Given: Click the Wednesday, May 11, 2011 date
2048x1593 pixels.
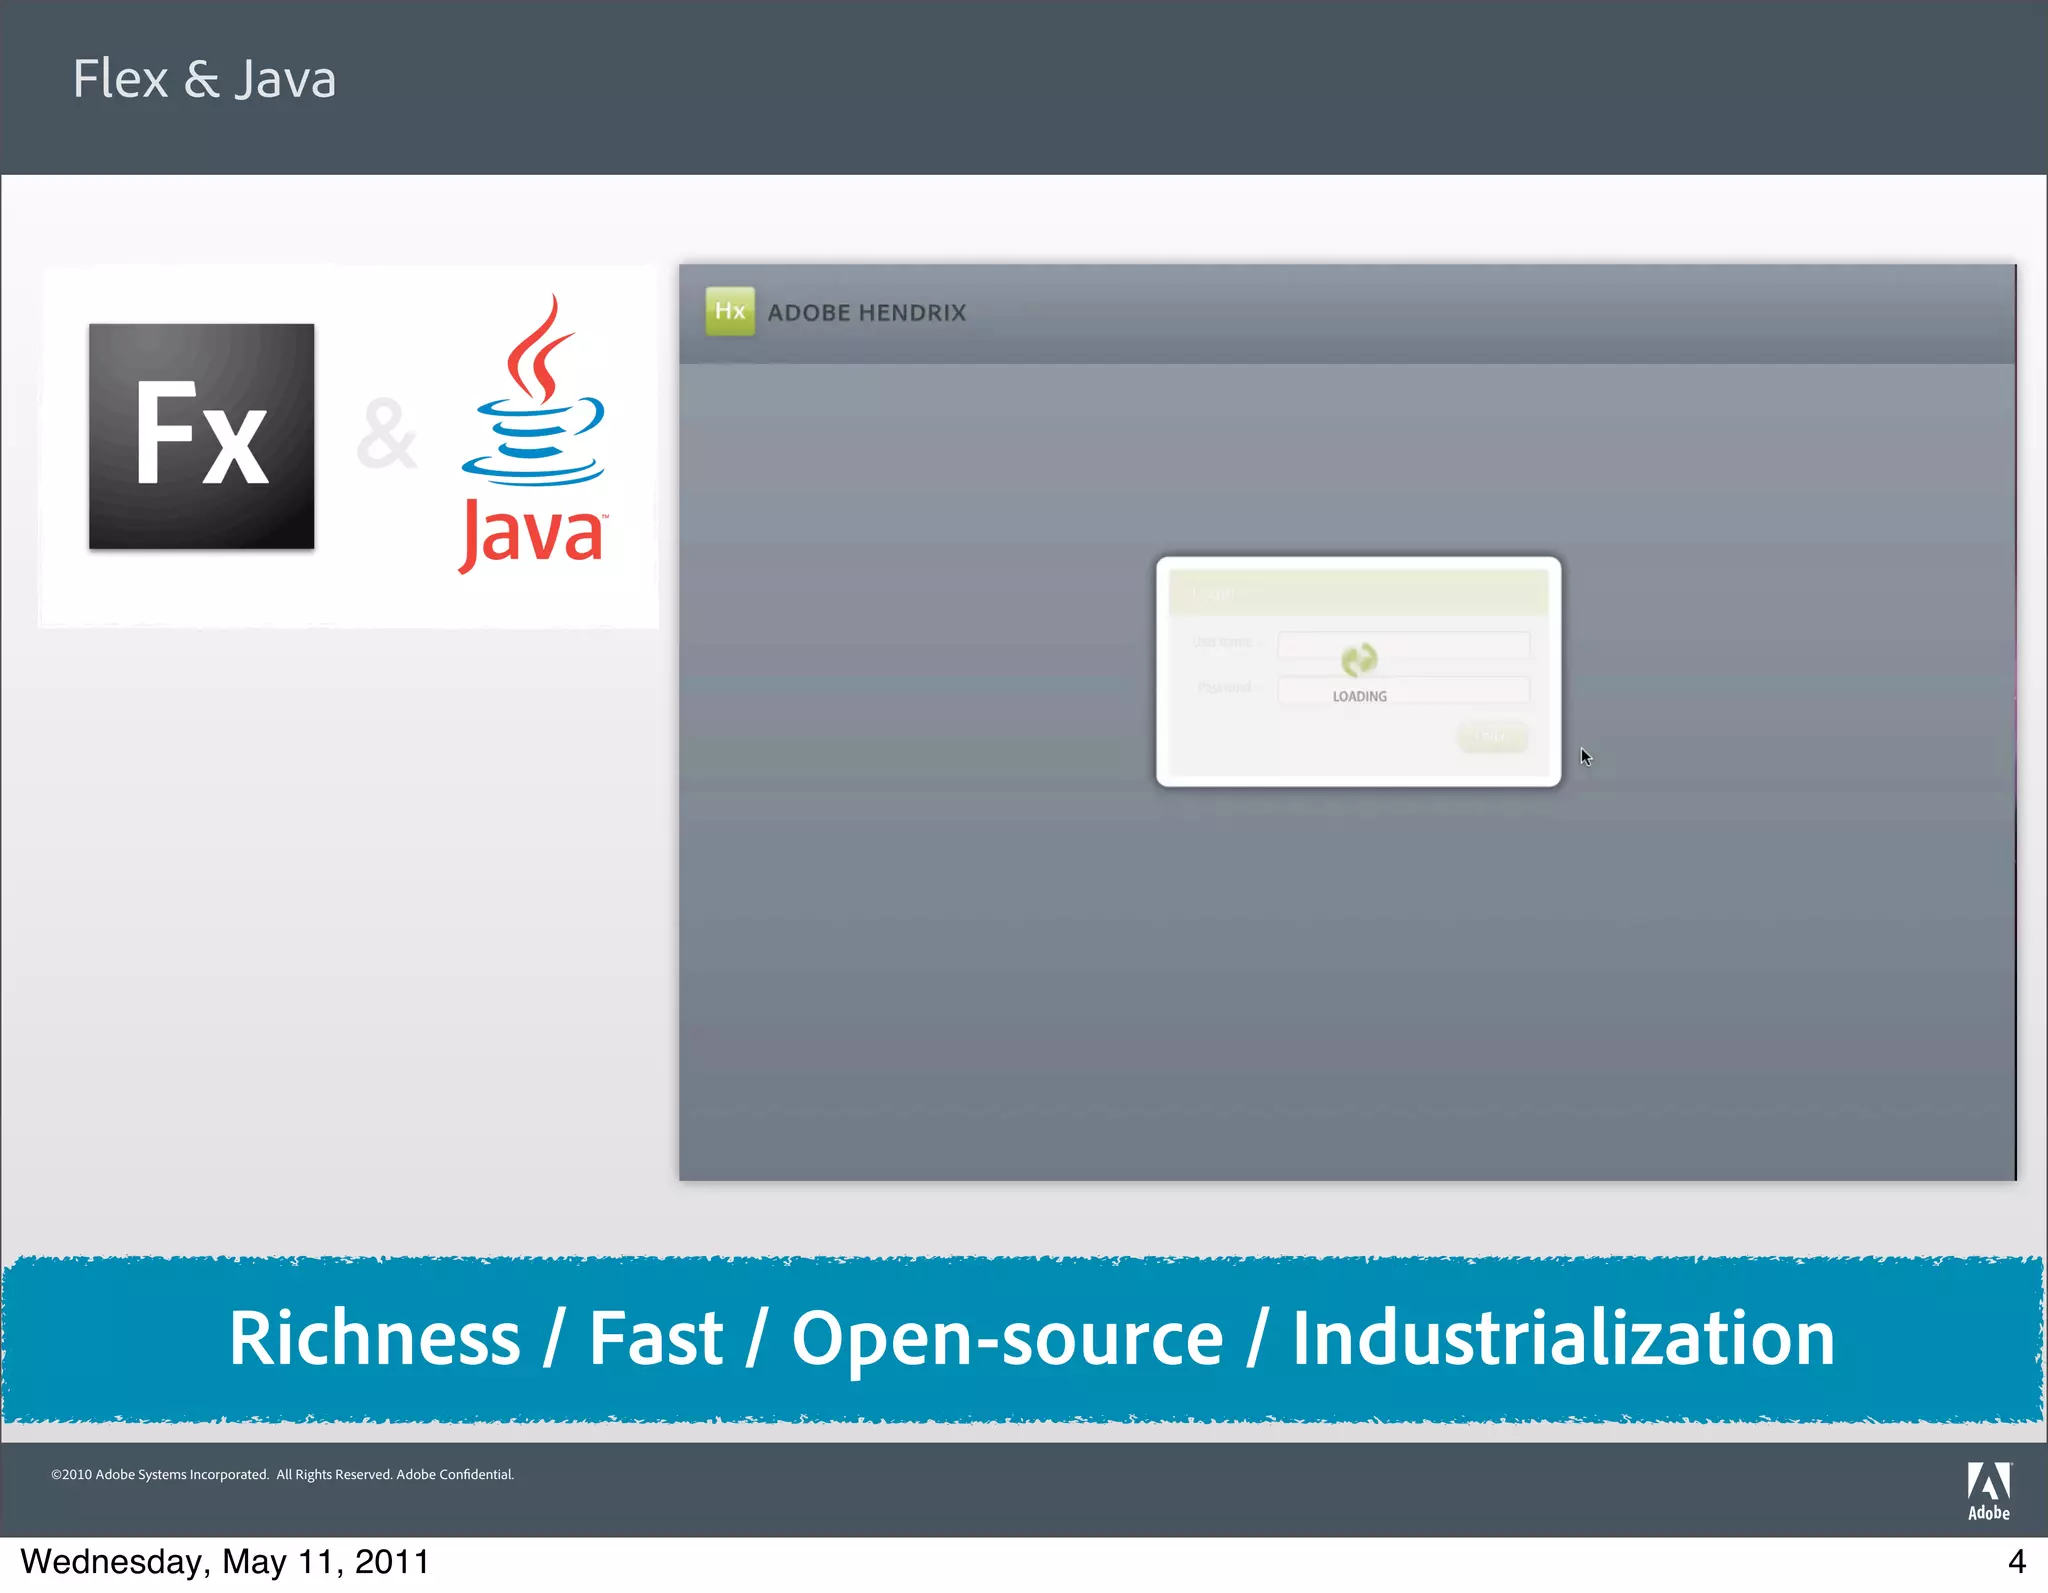Looking at the screenshot, I should [x=225, y=1562].
